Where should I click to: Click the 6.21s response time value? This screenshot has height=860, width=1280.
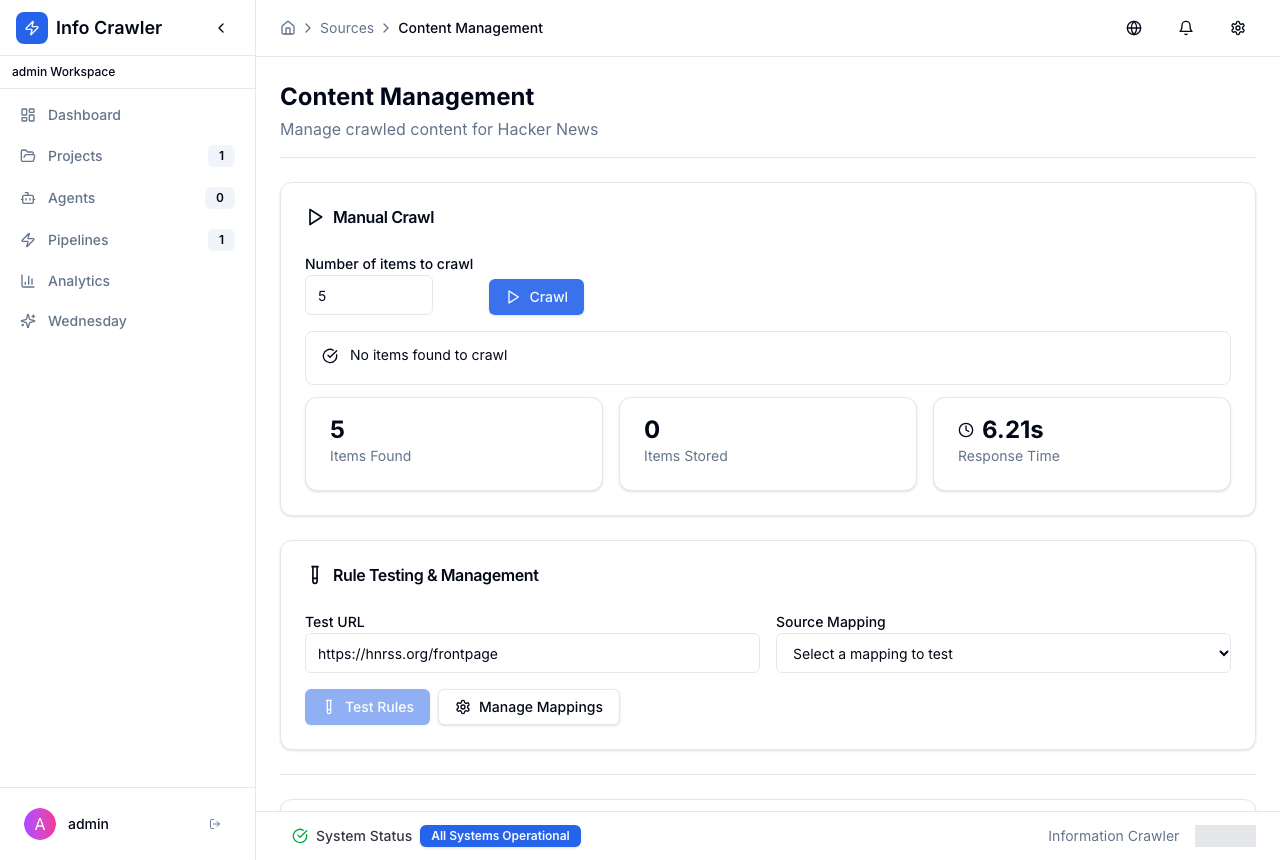pos(1013,430)
